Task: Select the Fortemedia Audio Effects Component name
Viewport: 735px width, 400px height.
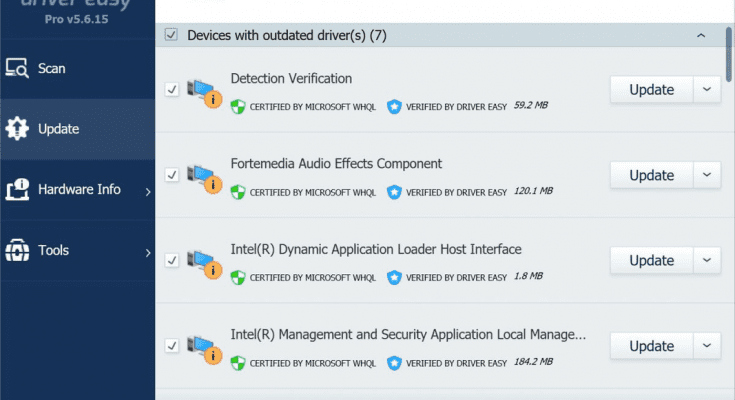Action: pos(336,163)
